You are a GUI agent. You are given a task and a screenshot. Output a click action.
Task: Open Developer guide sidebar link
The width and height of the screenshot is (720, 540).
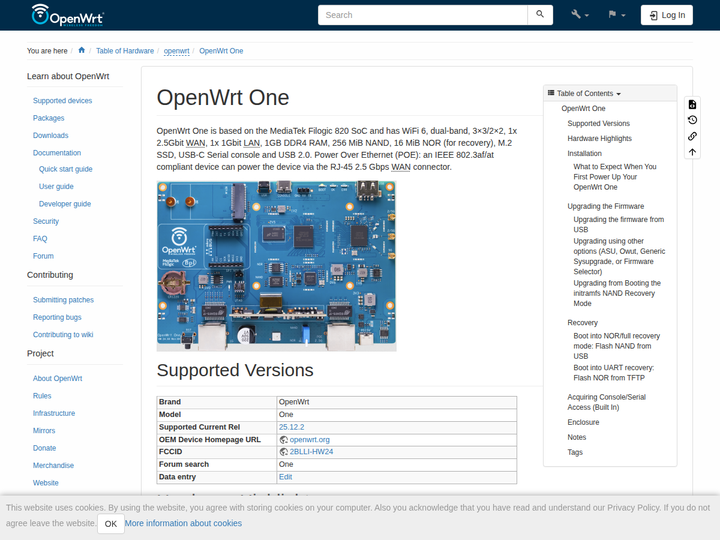(x=65, y=204)
